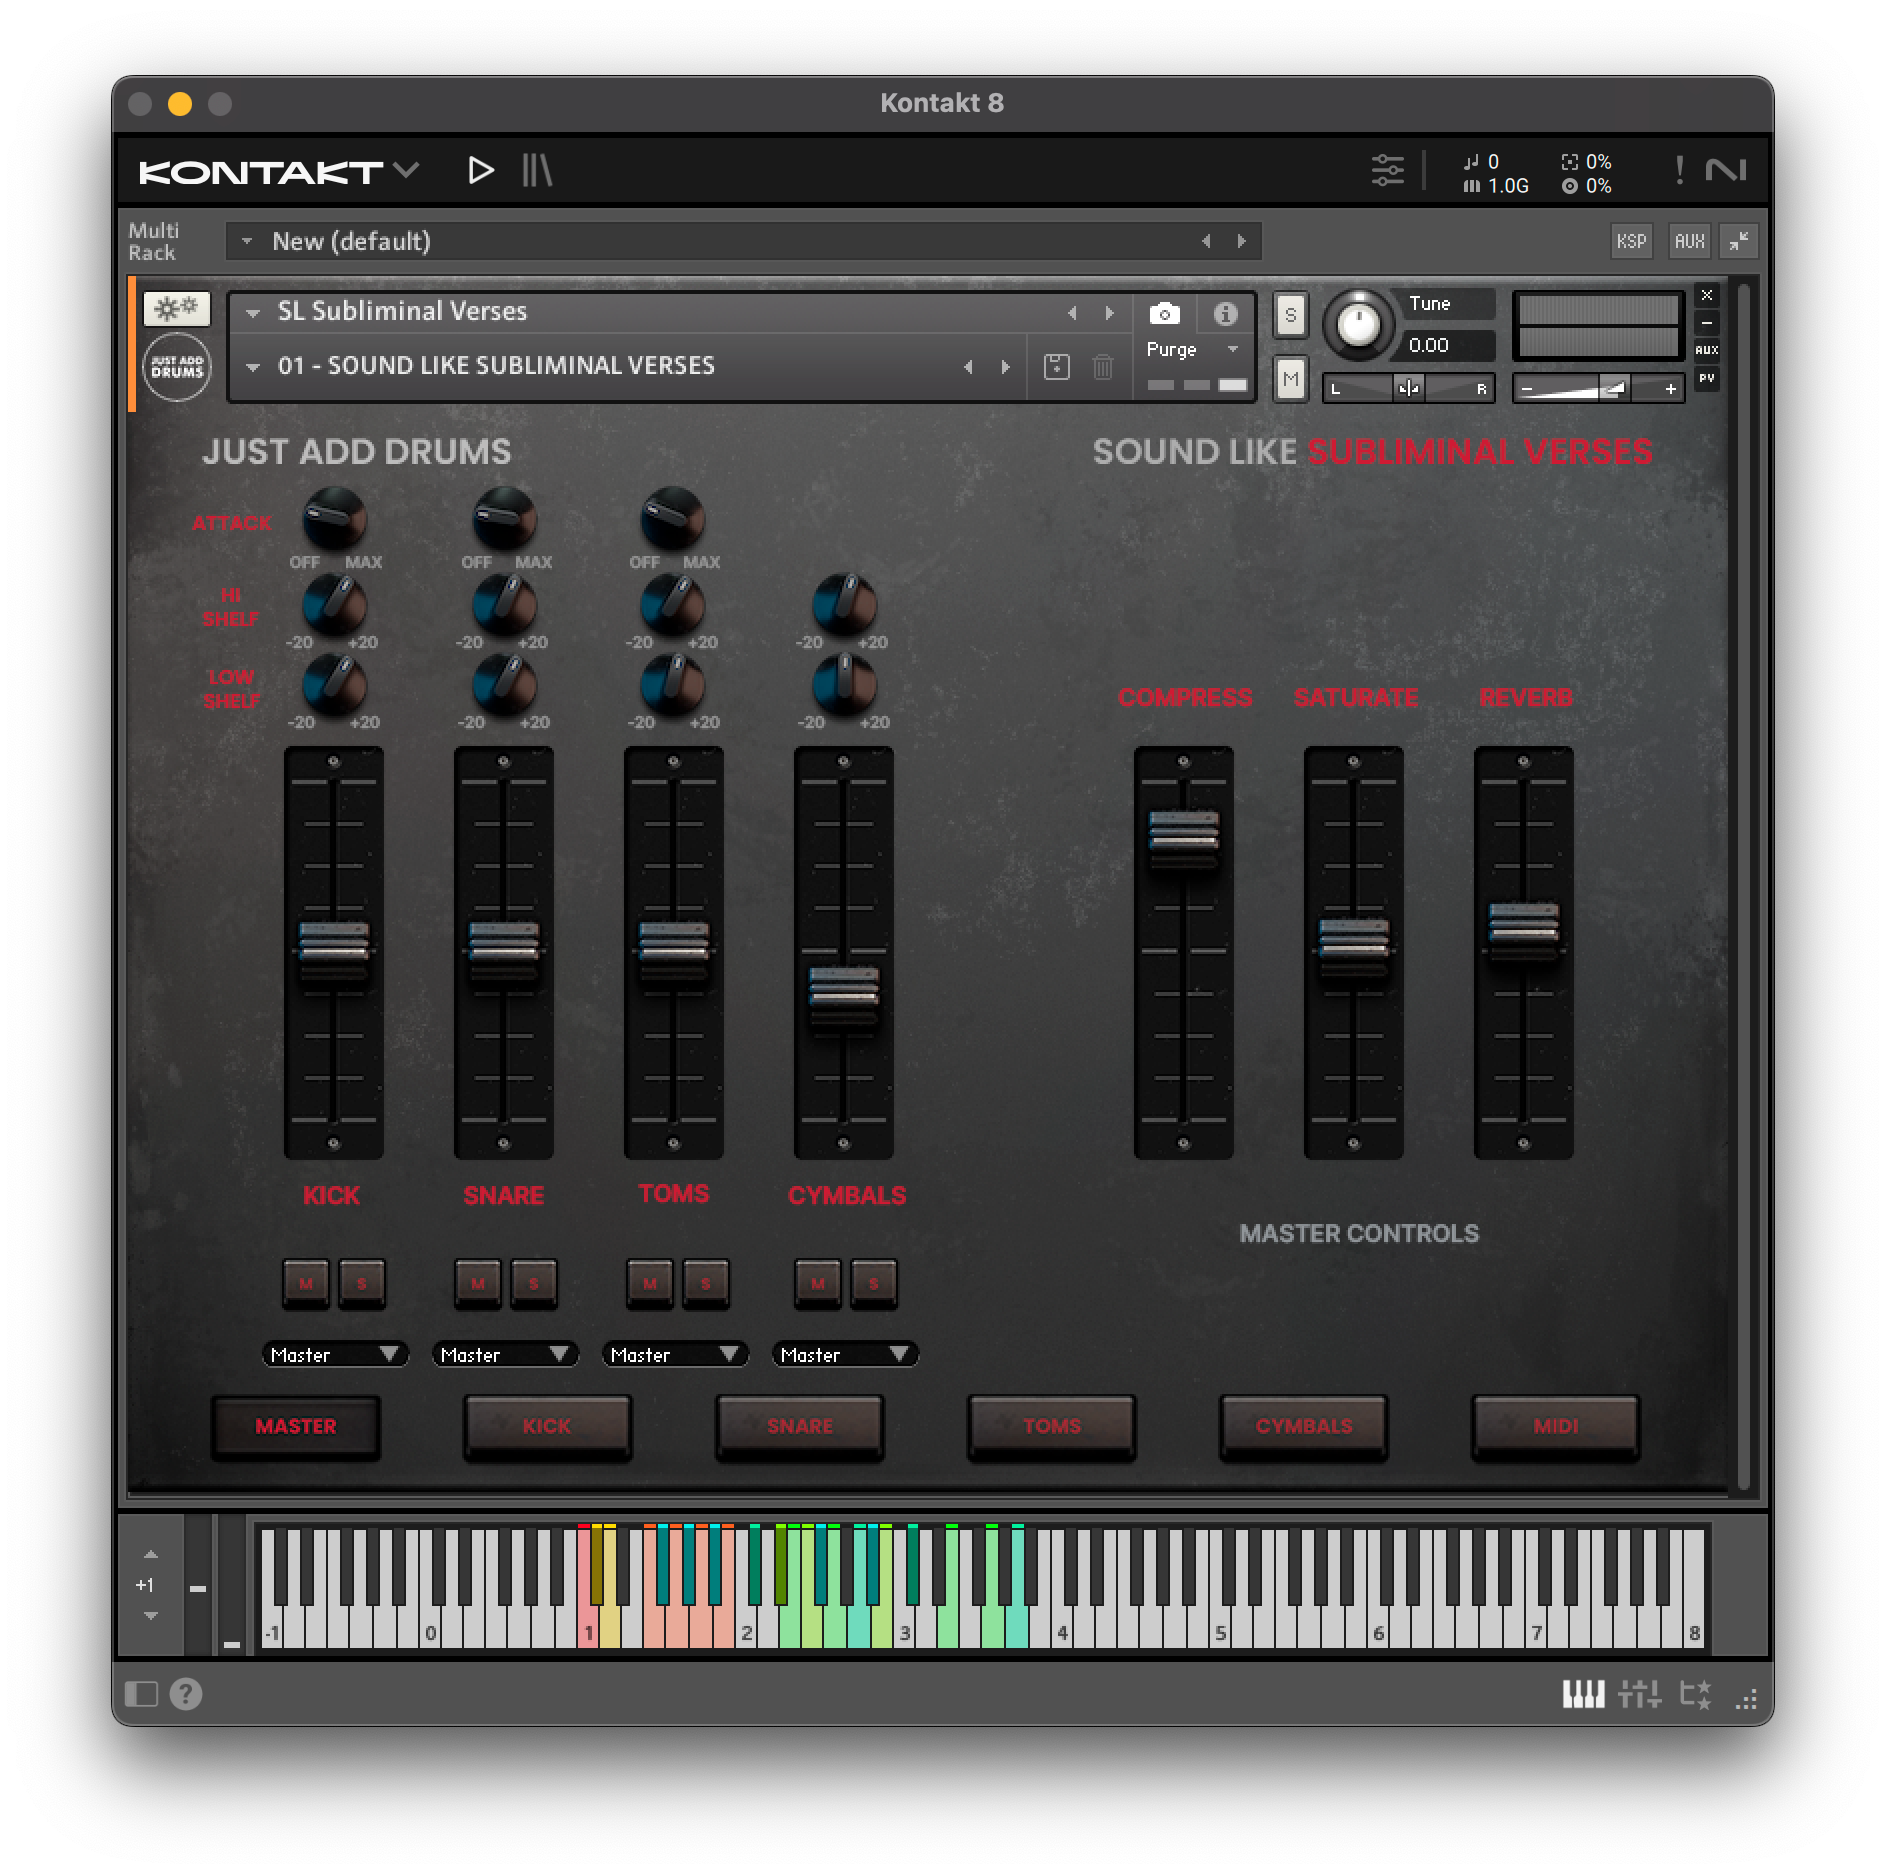Click the small AUX button on instrument header

pyautogui.click(x=1707, y=351)
